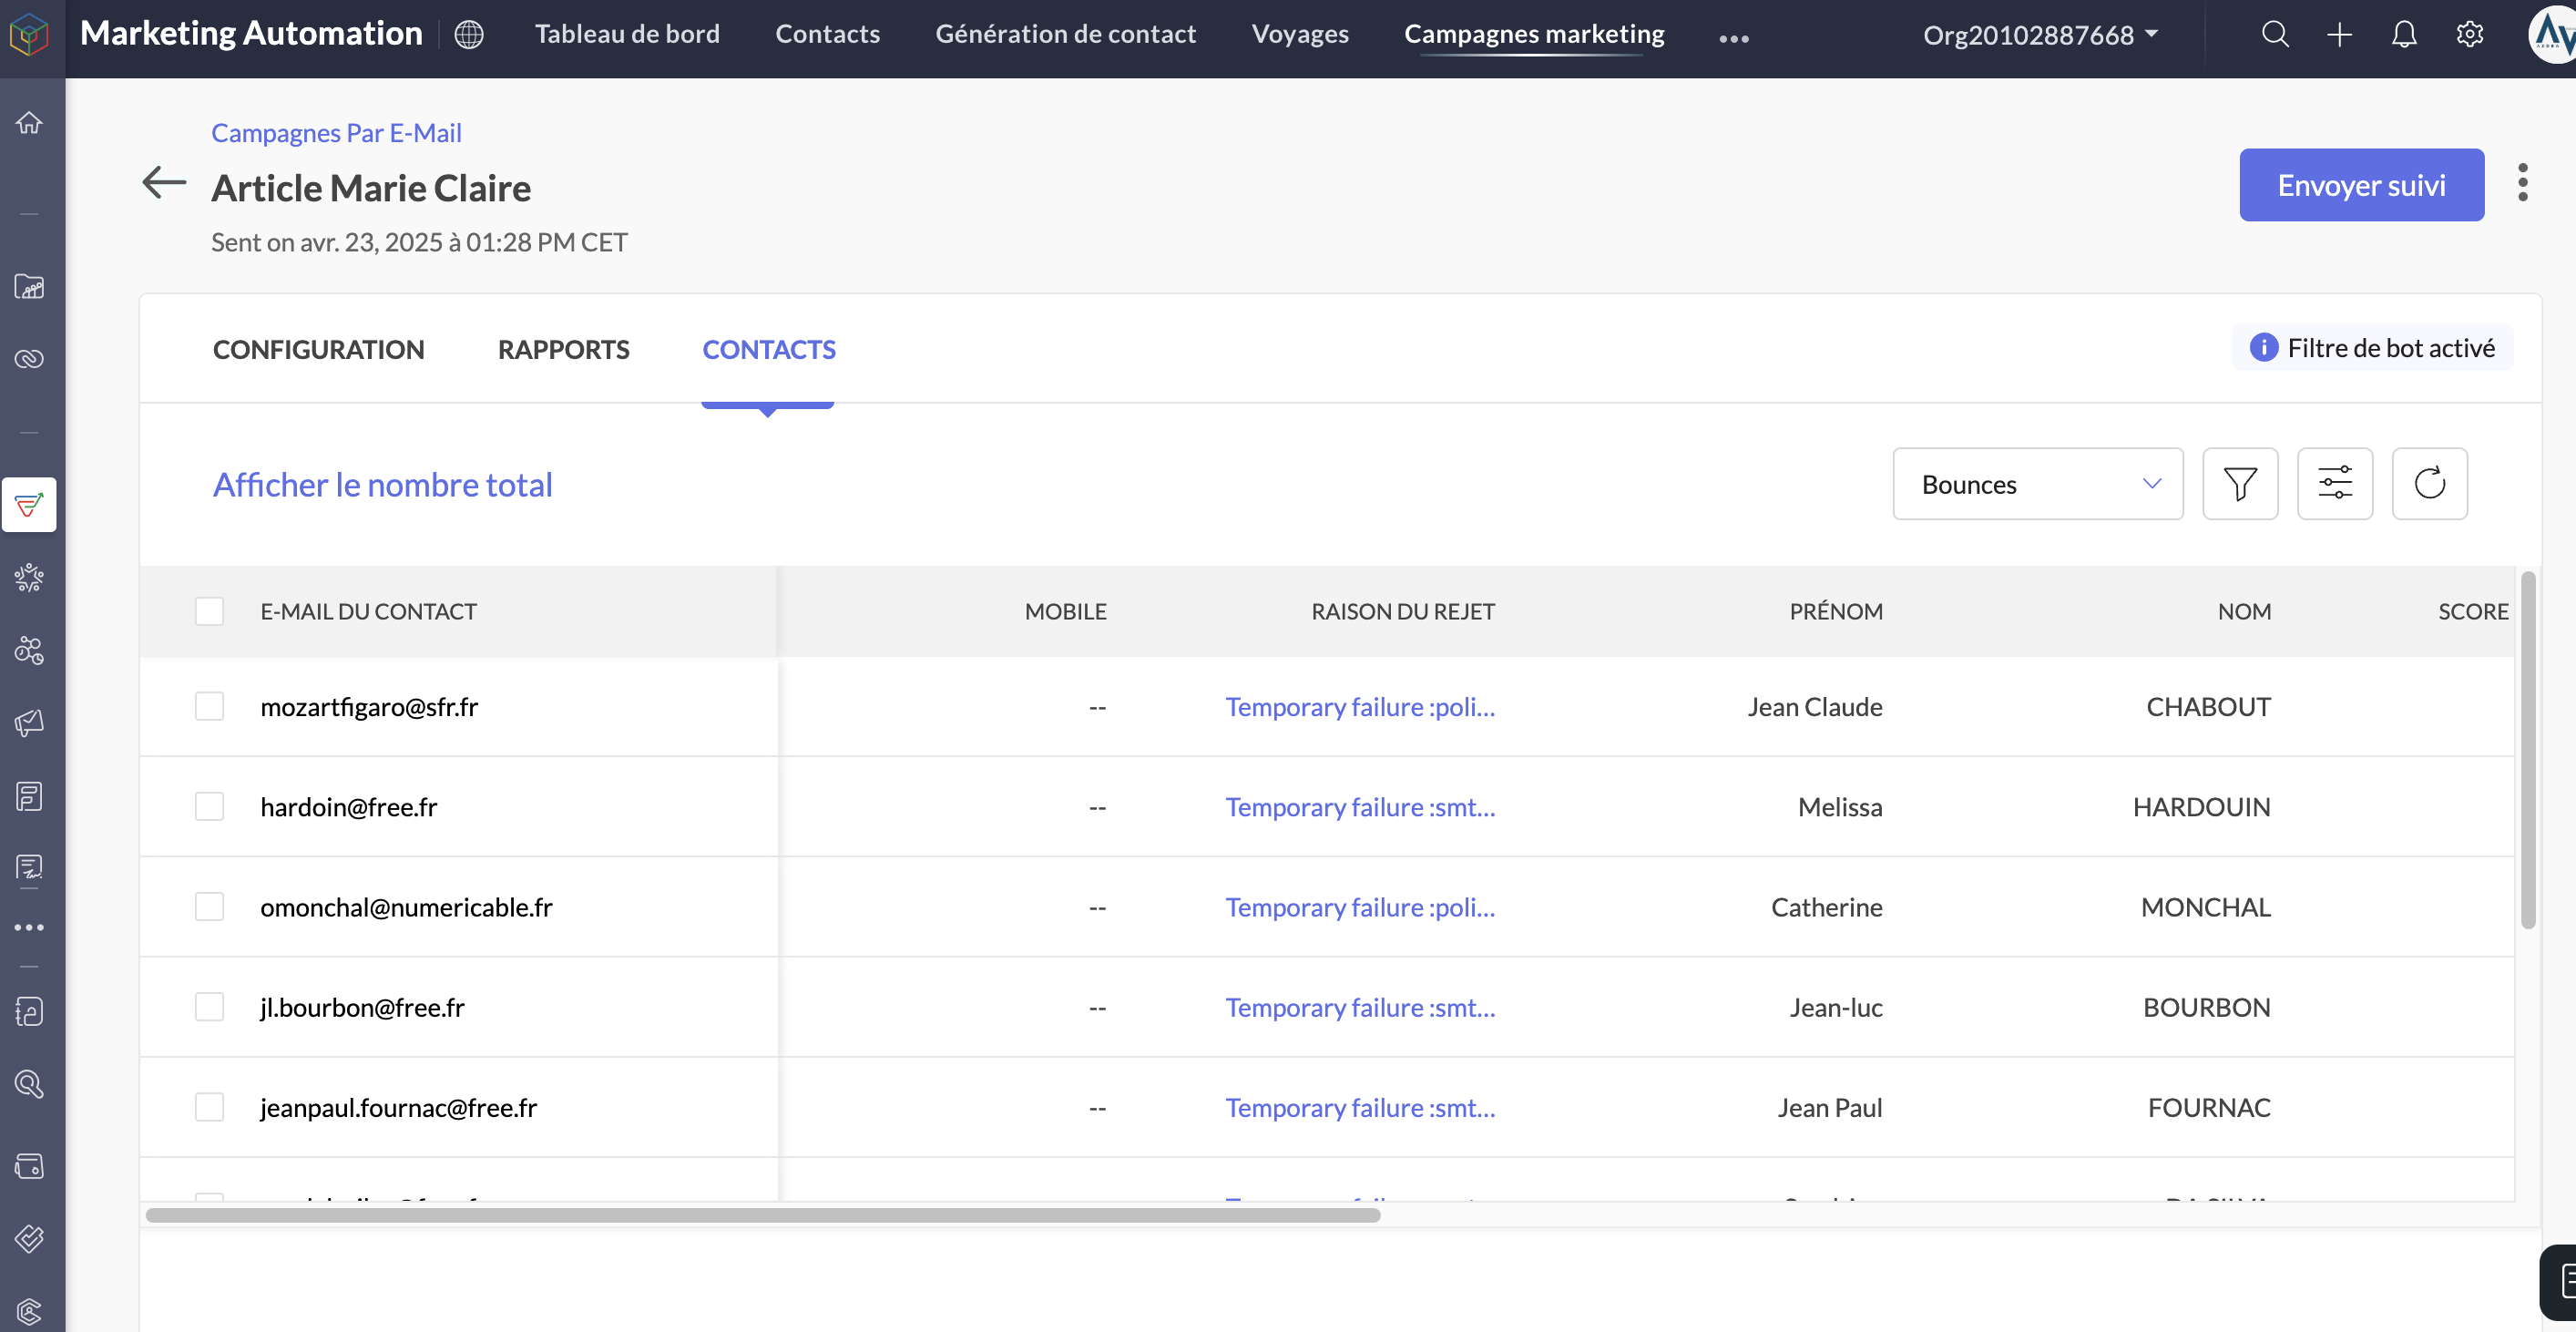Click the horizontal table scrollbar
The width and height of the screenshot is (2576, 1332).
click(762, 1215)
